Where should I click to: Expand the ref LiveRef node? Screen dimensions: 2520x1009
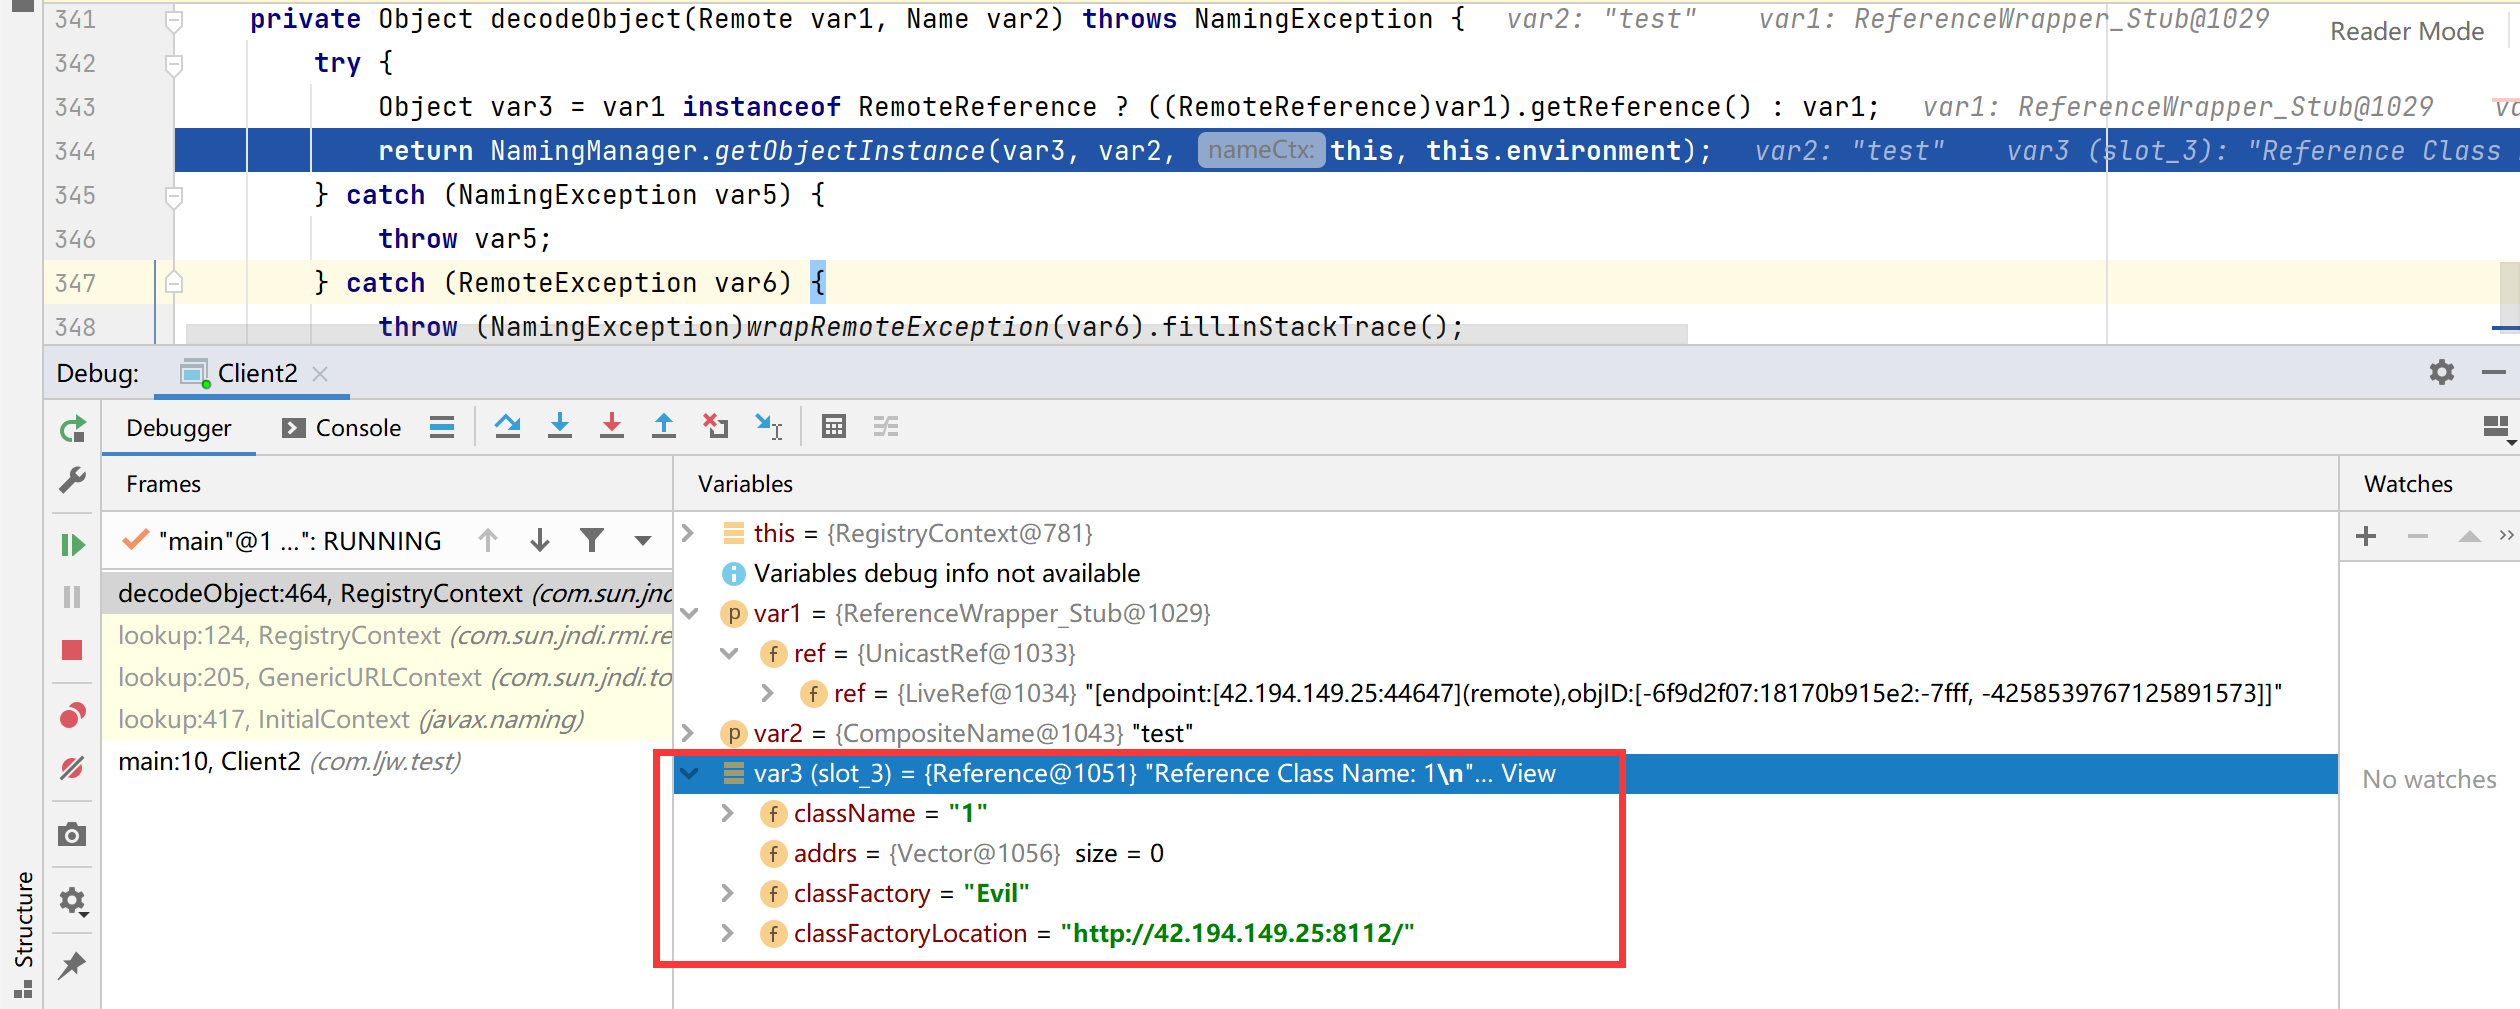point(768,693)
